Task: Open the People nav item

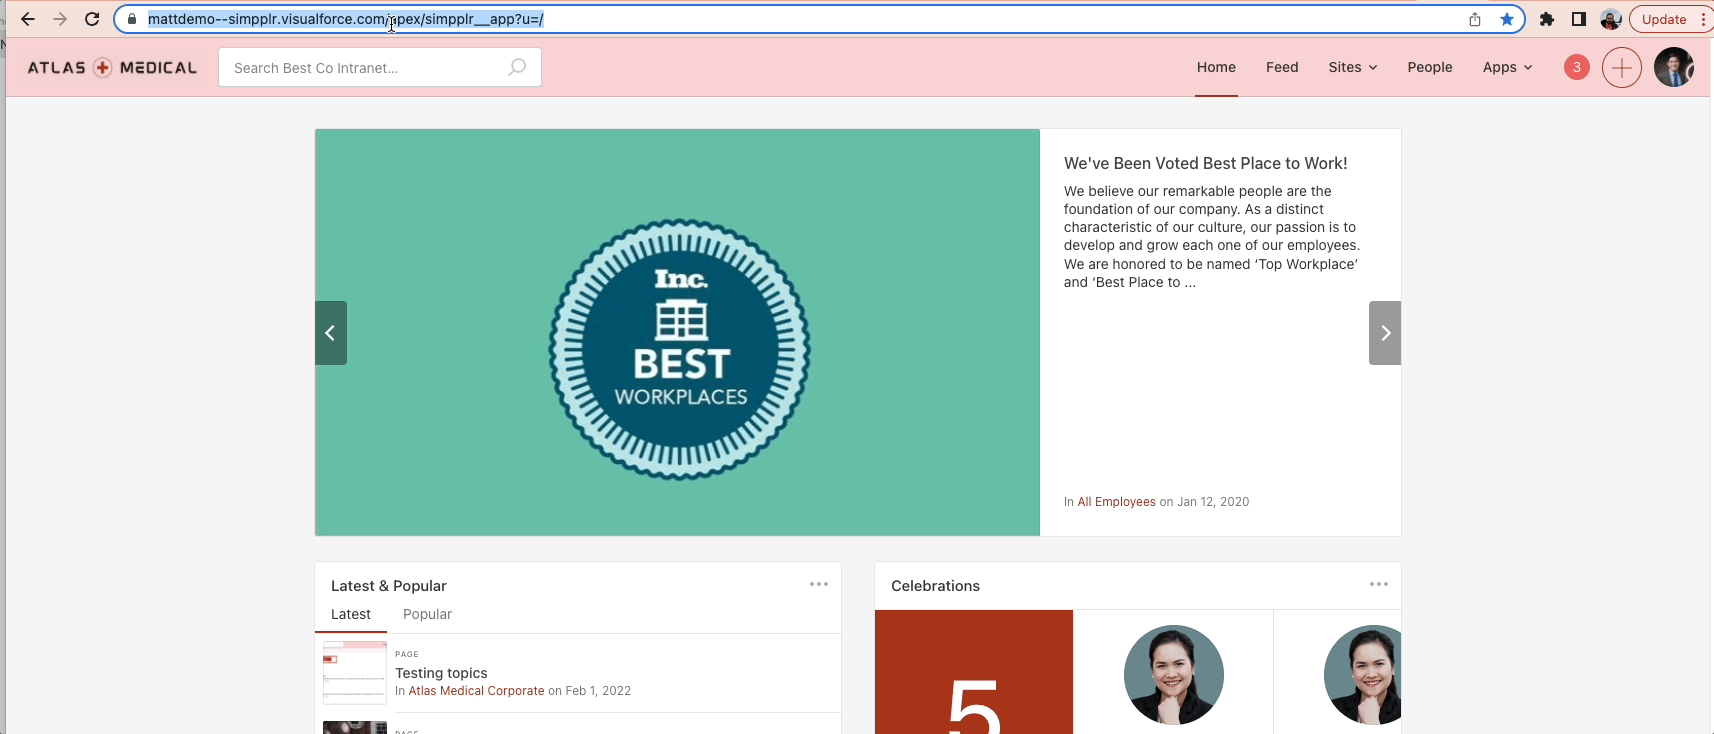Action: point(1430,67)
